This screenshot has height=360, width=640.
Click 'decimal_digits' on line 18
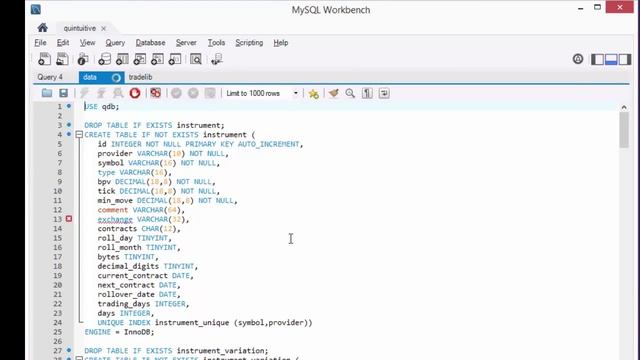pyautogui.click(x=128, y=266)
